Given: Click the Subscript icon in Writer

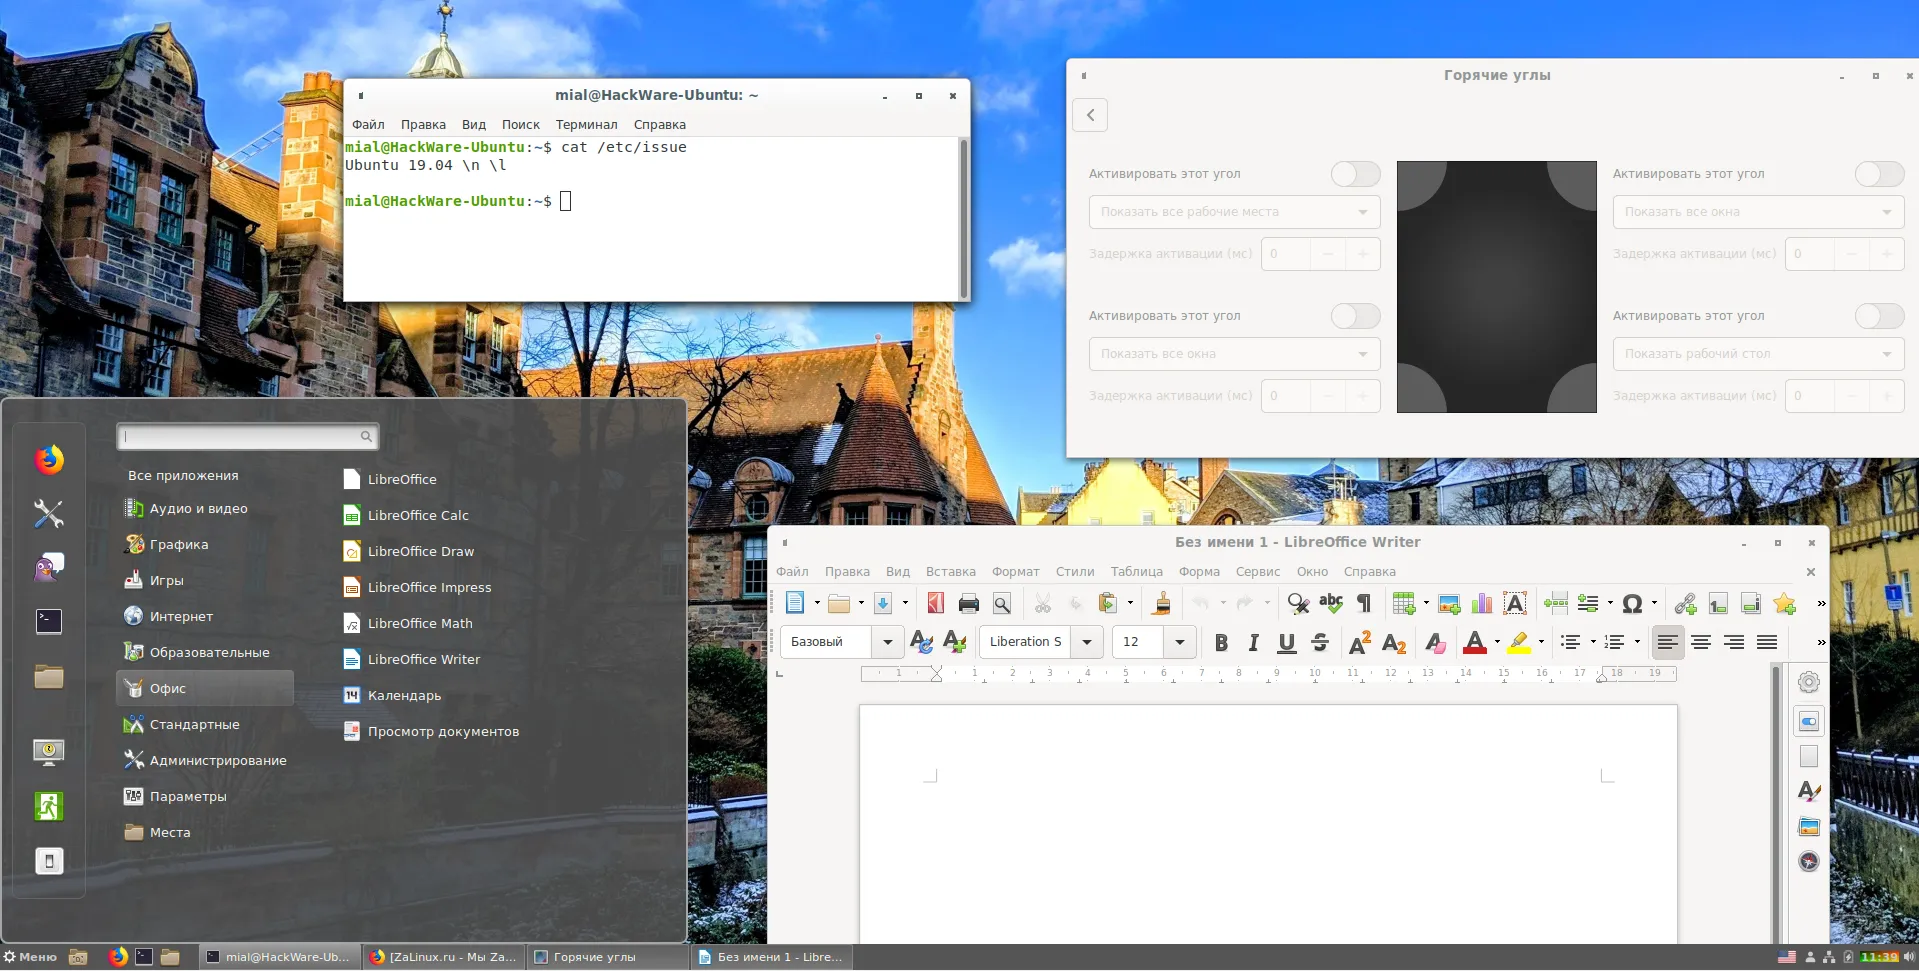Looking at the screenshot, I should click(1394, 643).
